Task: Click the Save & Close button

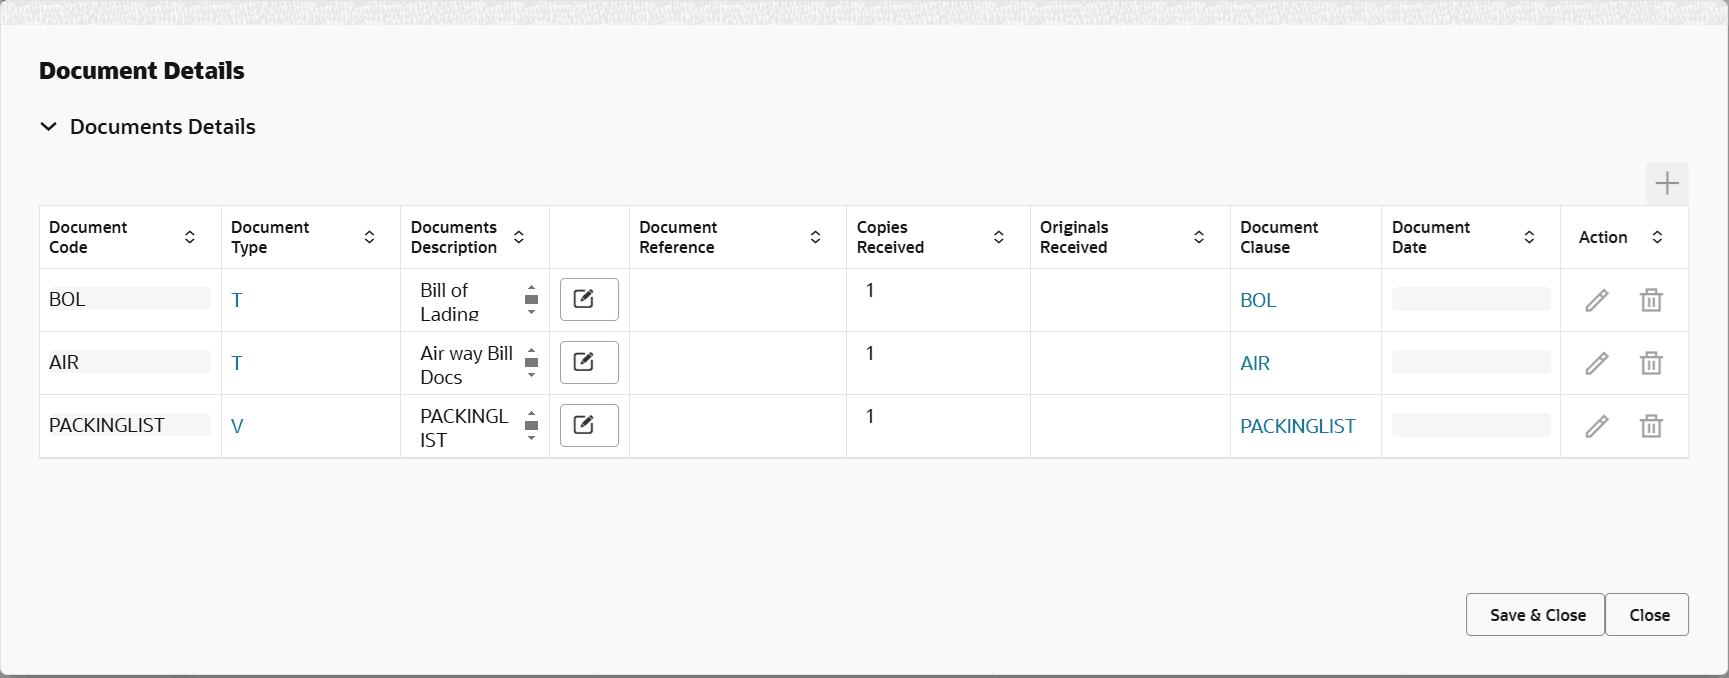Action: [x=1535, y=614]
